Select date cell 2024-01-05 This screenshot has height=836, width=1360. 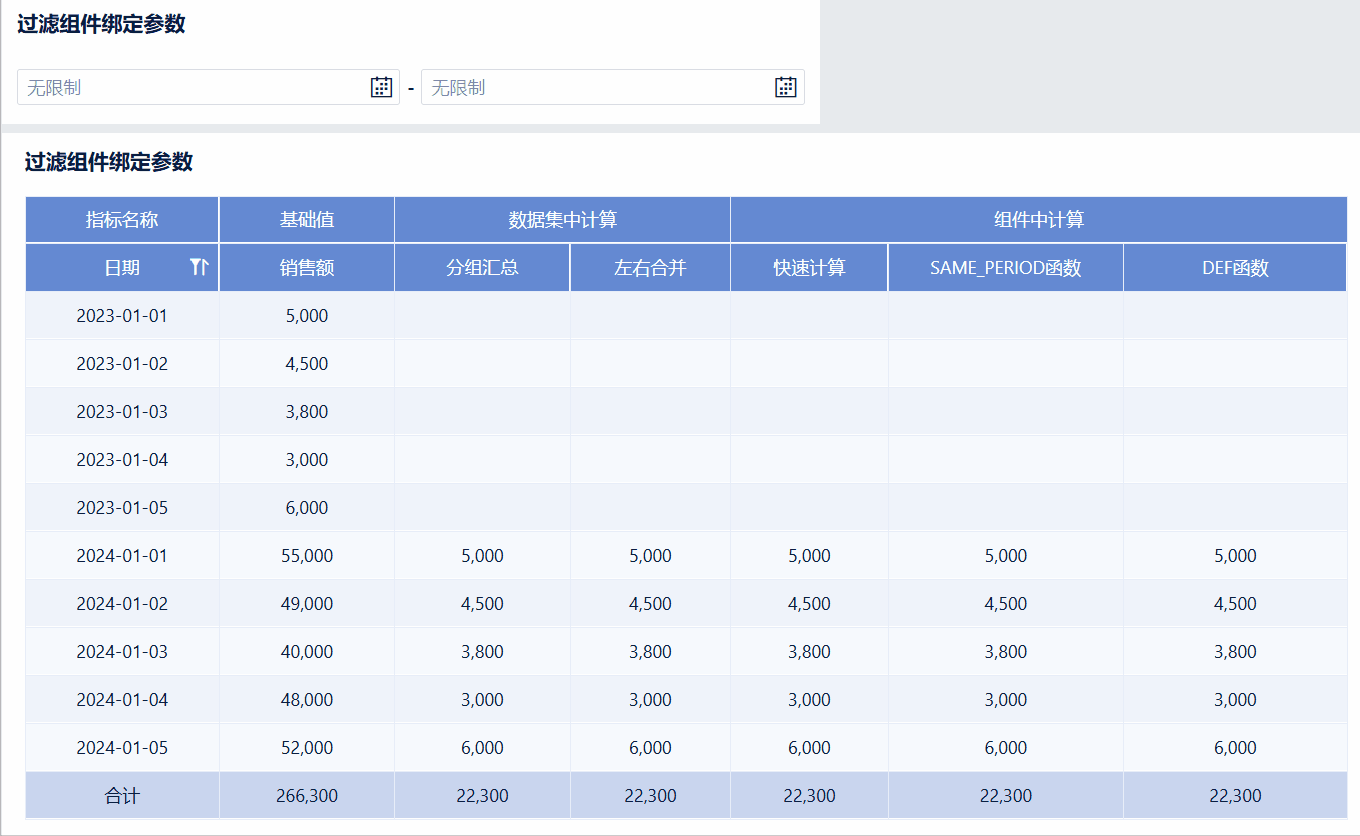[122, 748]
